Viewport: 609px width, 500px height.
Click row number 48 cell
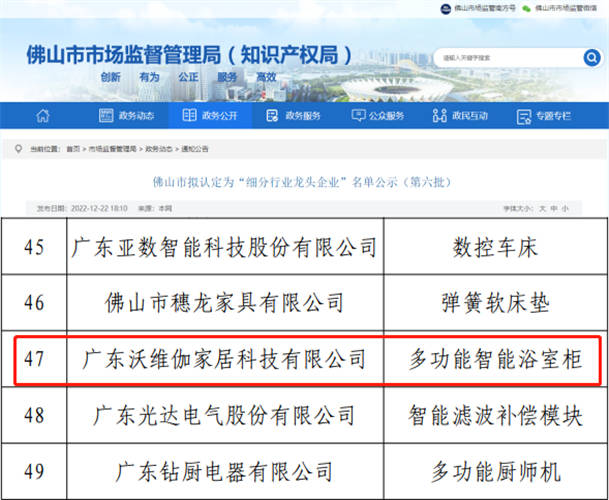[x=34, y=415]
